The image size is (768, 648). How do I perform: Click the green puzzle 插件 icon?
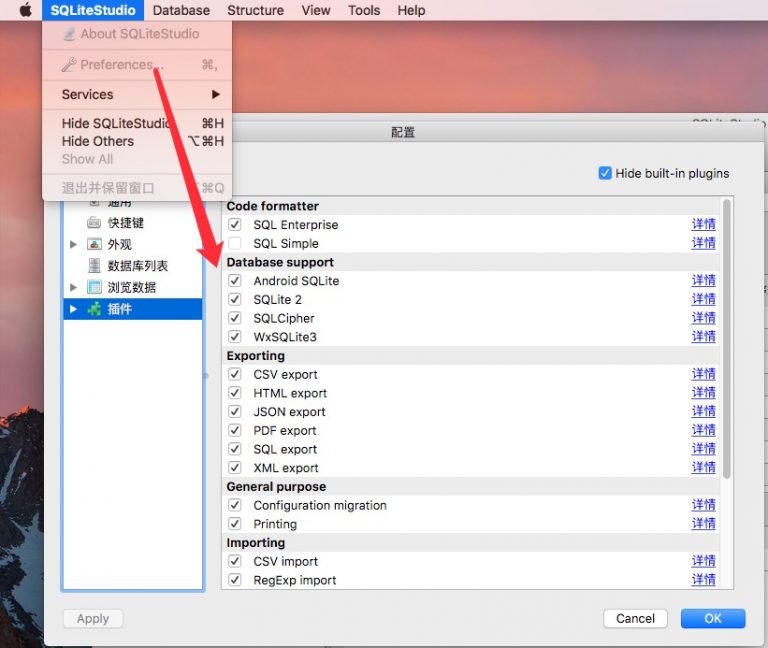pos(94,309)
